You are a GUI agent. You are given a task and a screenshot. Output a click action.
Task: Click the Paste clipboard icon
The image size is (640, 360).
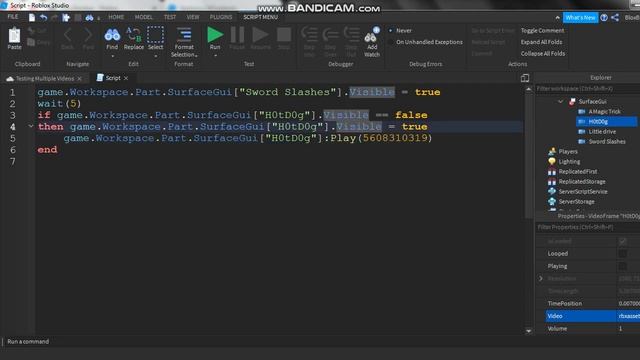pos(14,36)
